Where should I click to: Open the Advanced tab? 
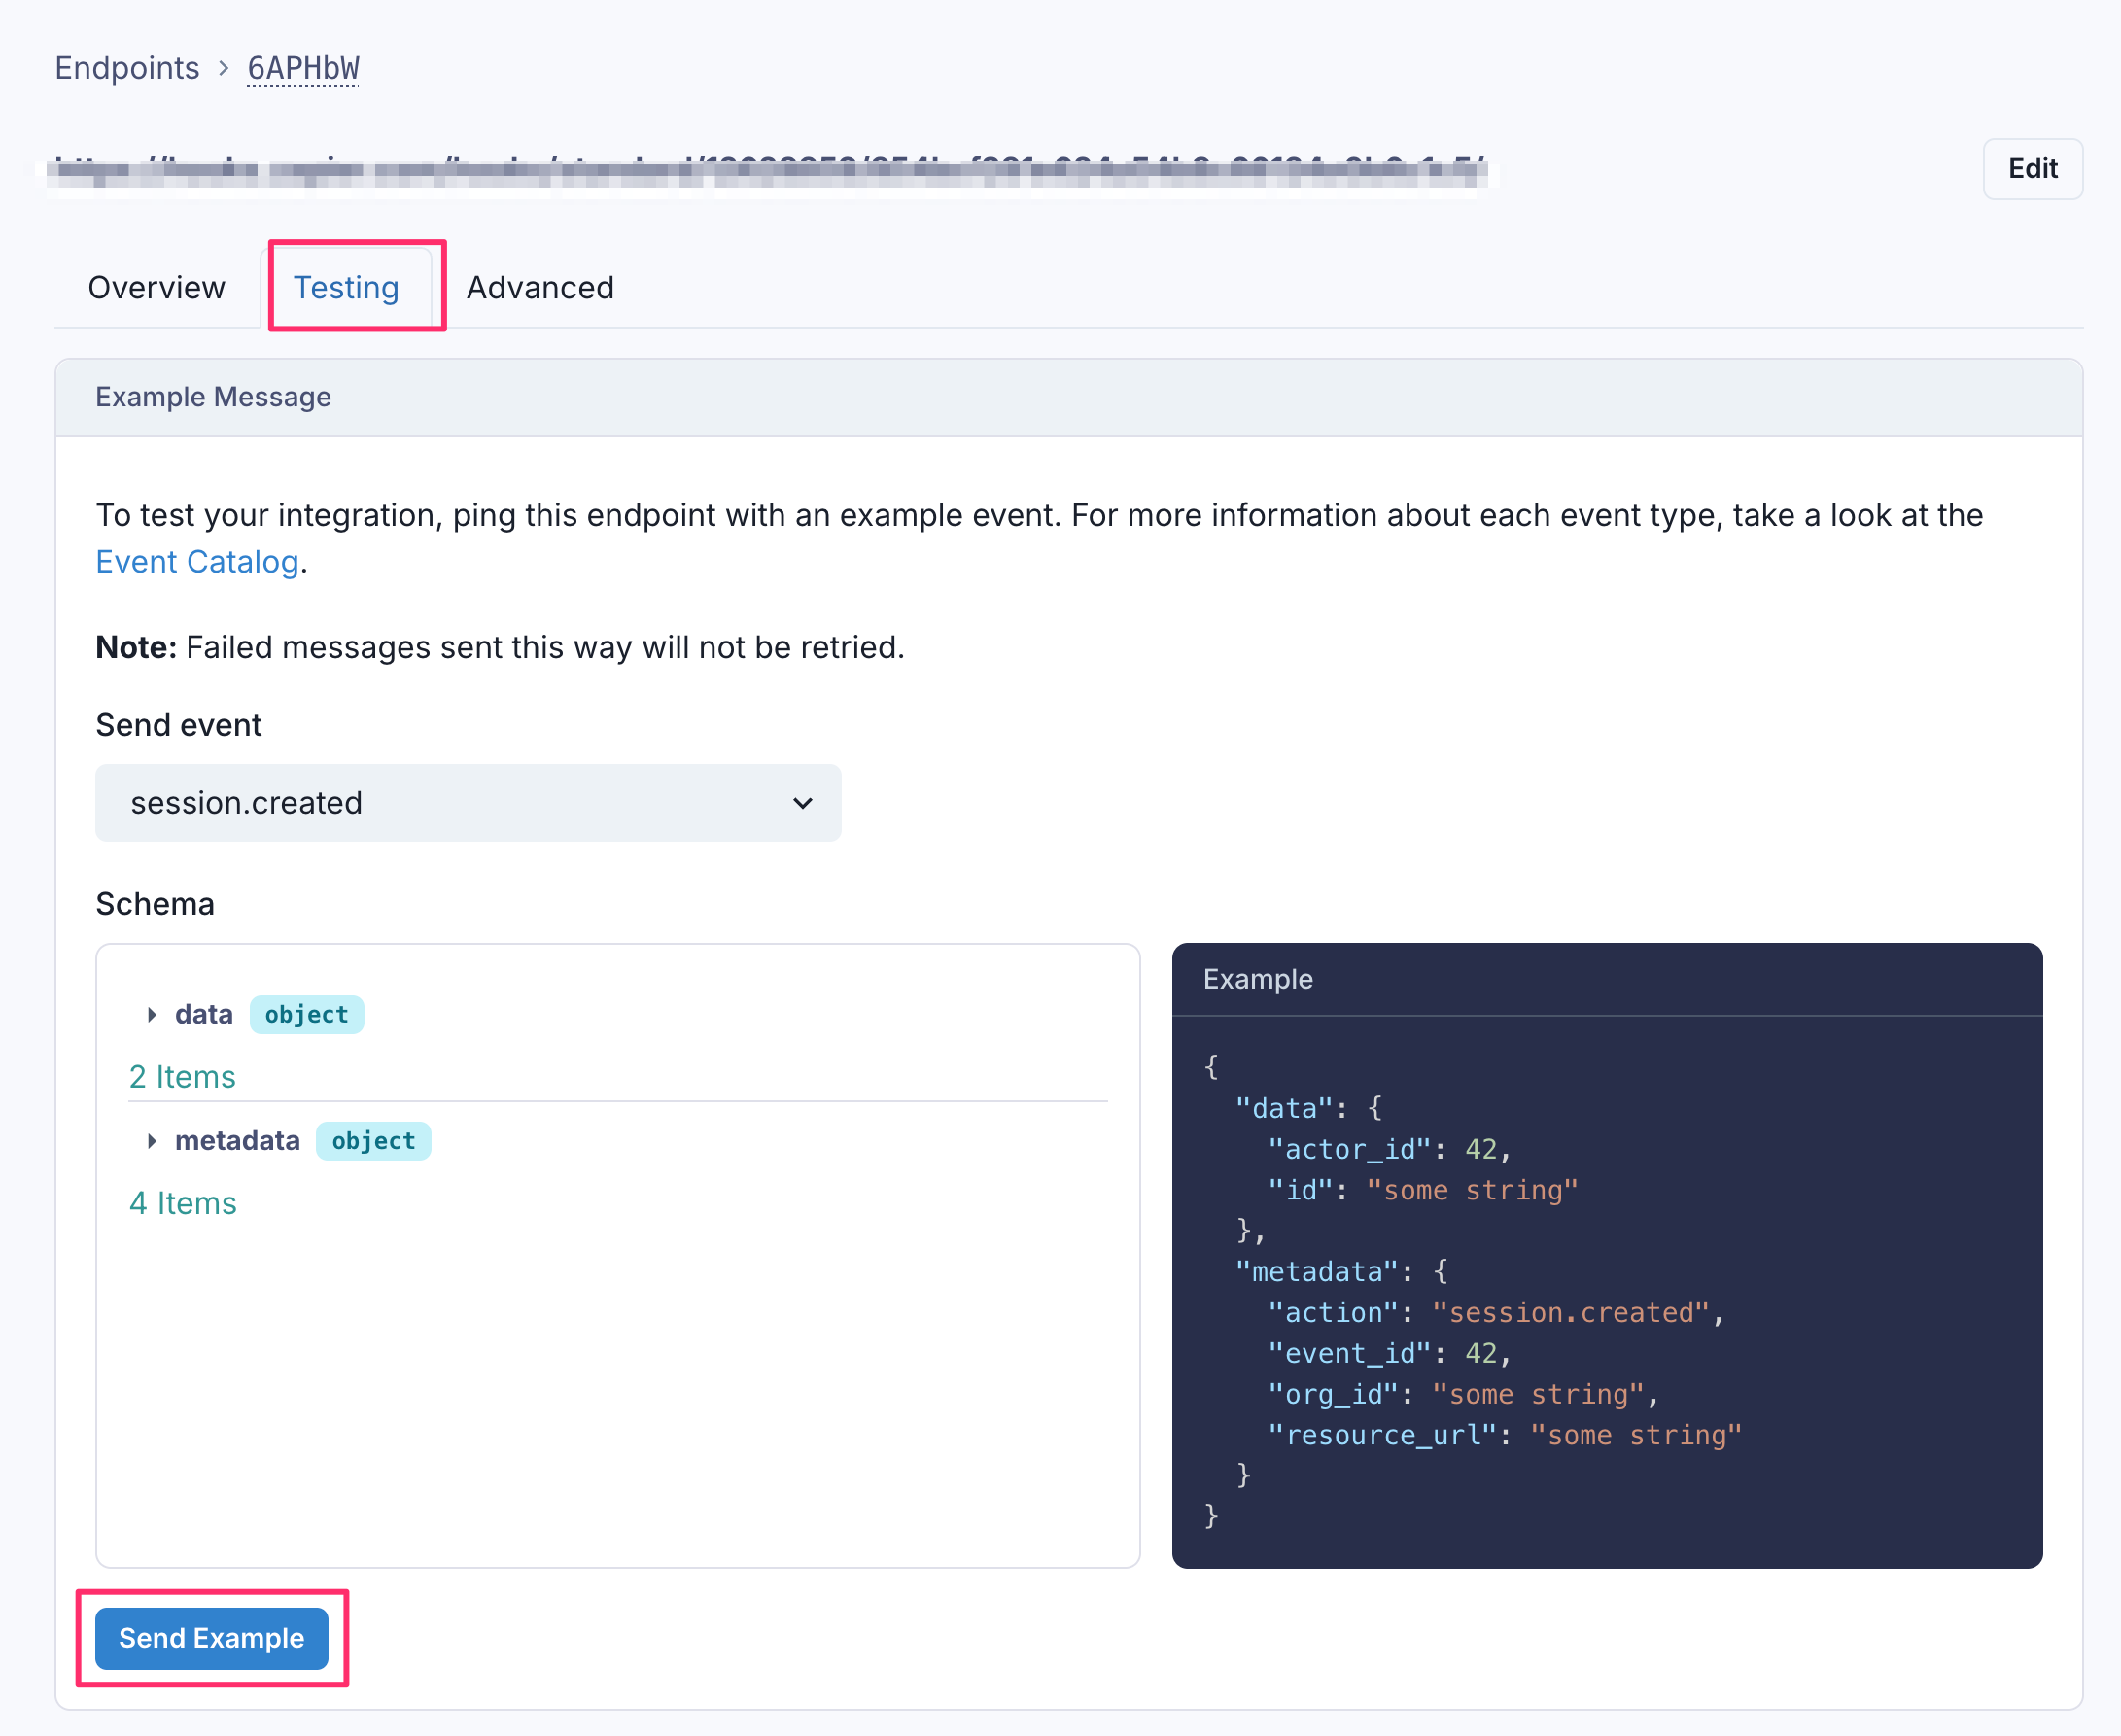[x=539, y=287]
